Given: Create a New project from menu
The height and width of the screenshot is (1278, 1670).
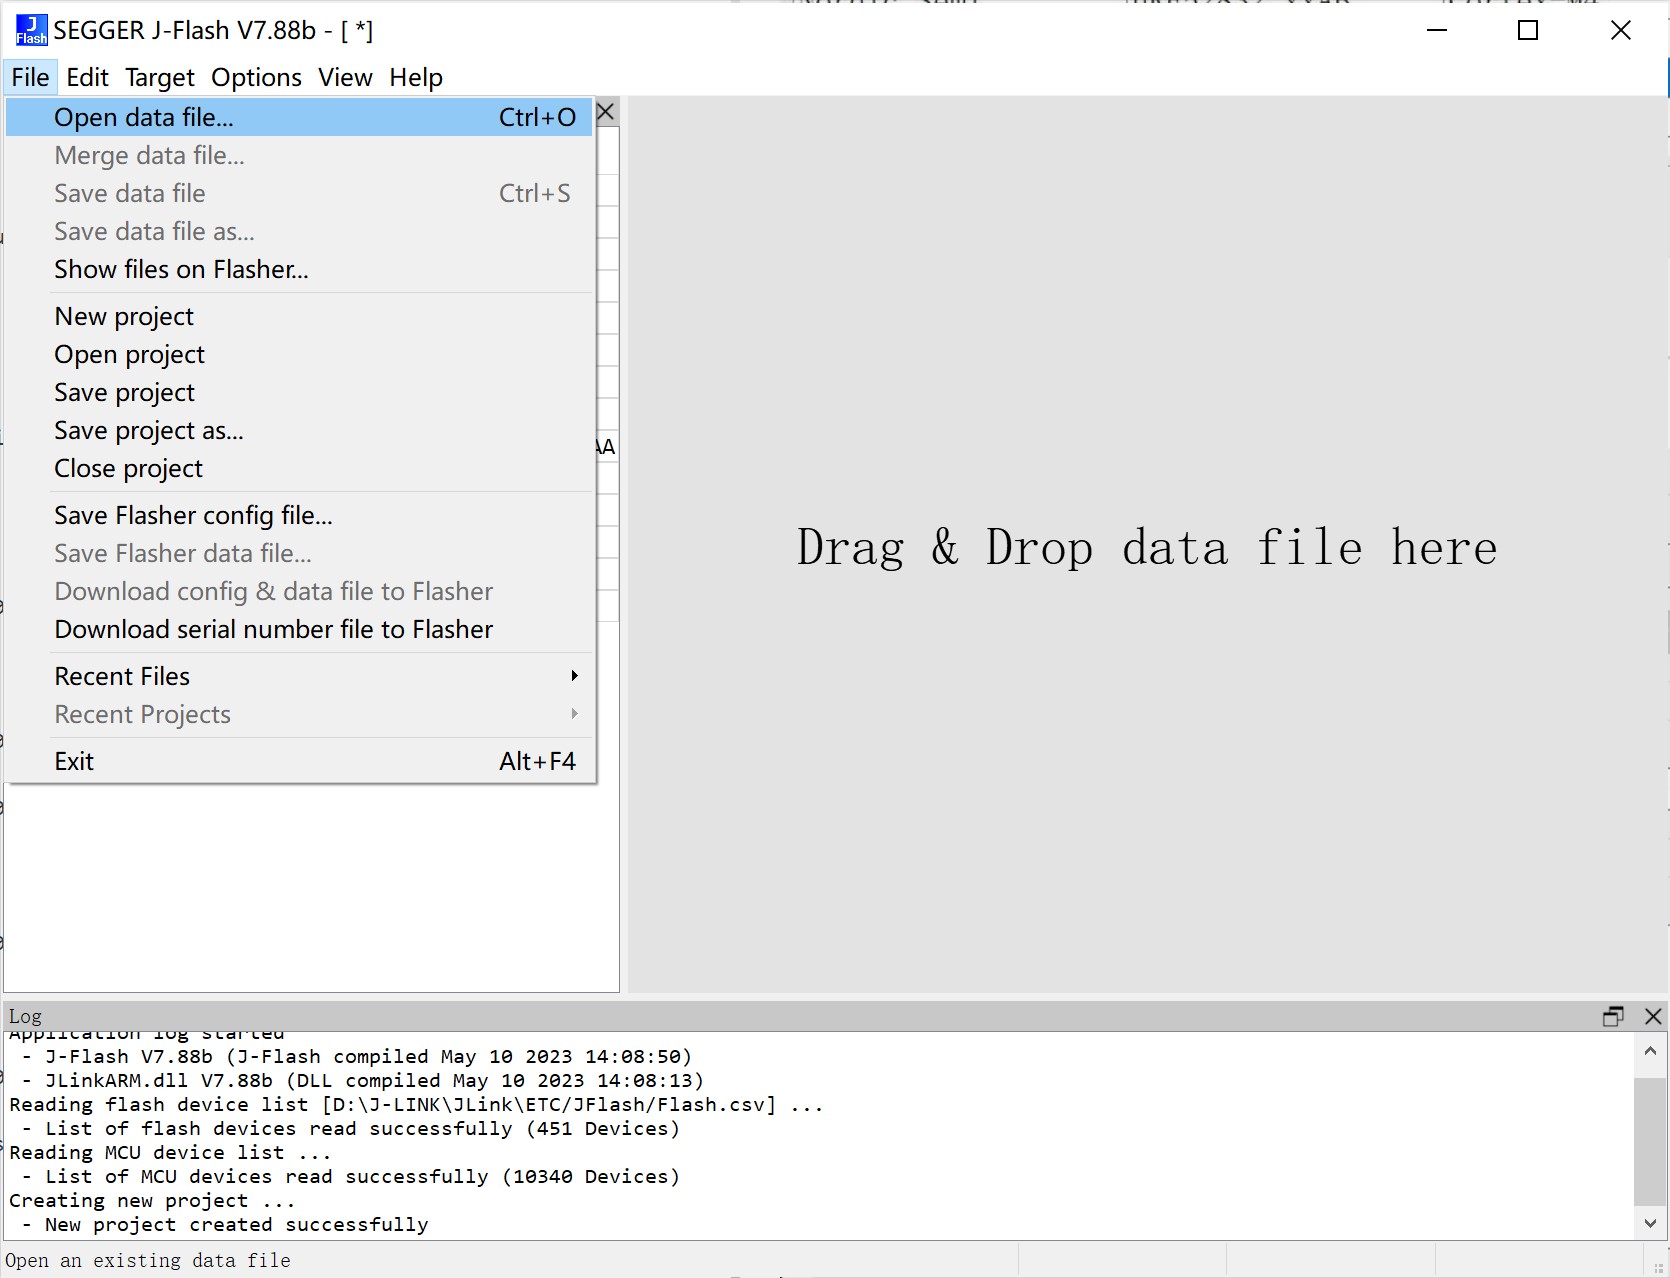Looking at the screenshot, I should tap(299, 316).
